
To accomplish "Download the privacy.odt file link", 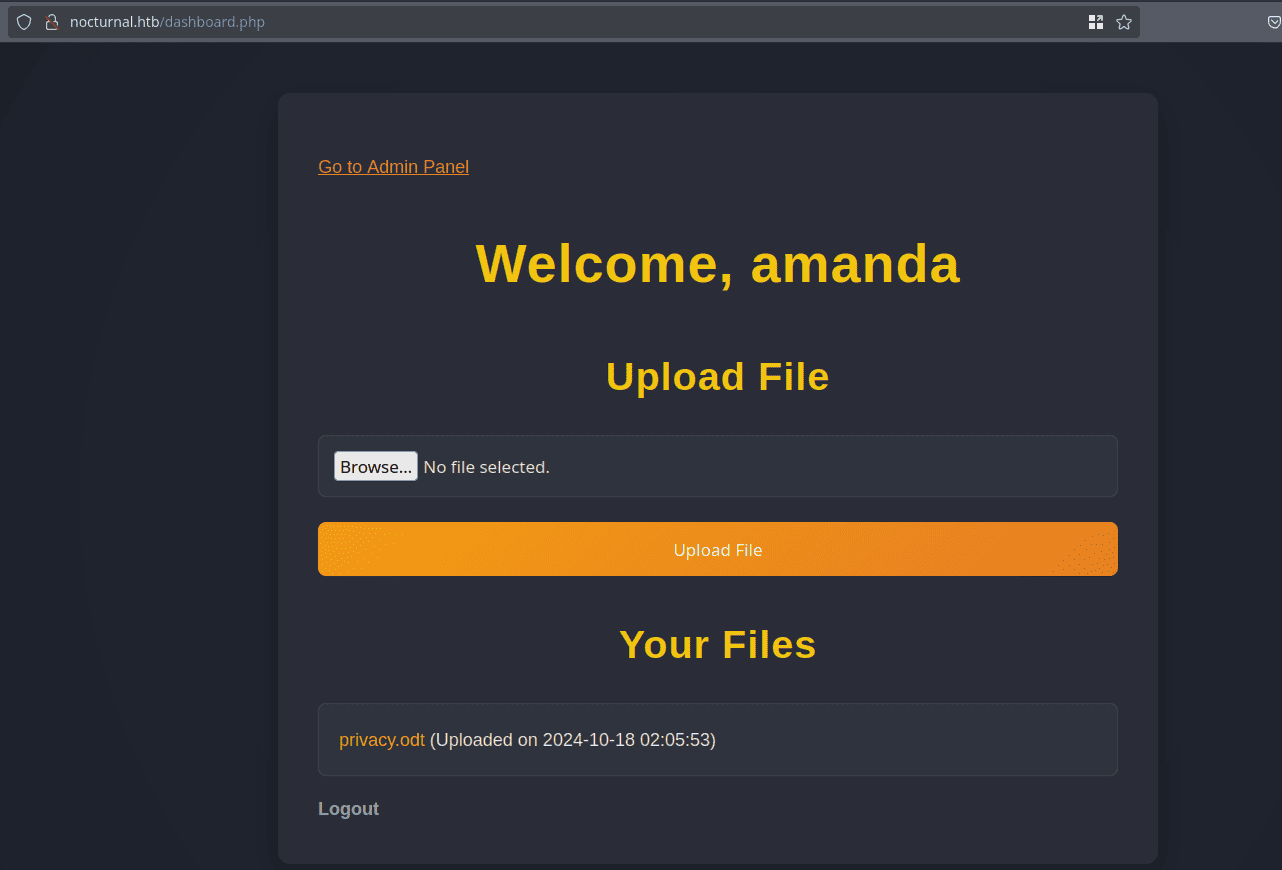I will tap(381, 740).
